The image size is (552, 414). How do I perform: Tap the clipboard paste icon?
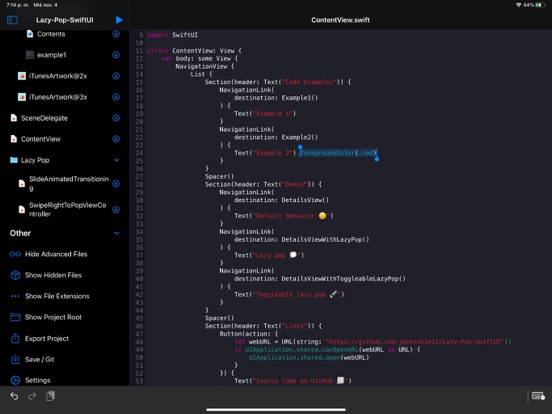[x=50, y=396]
